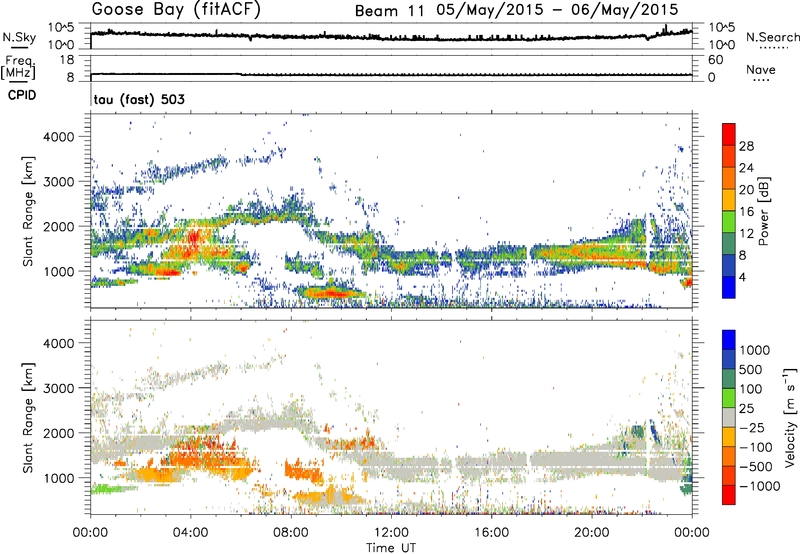
Task: Click the Velocity [m s-1] colorbar title
Action: tap(790, 417)
